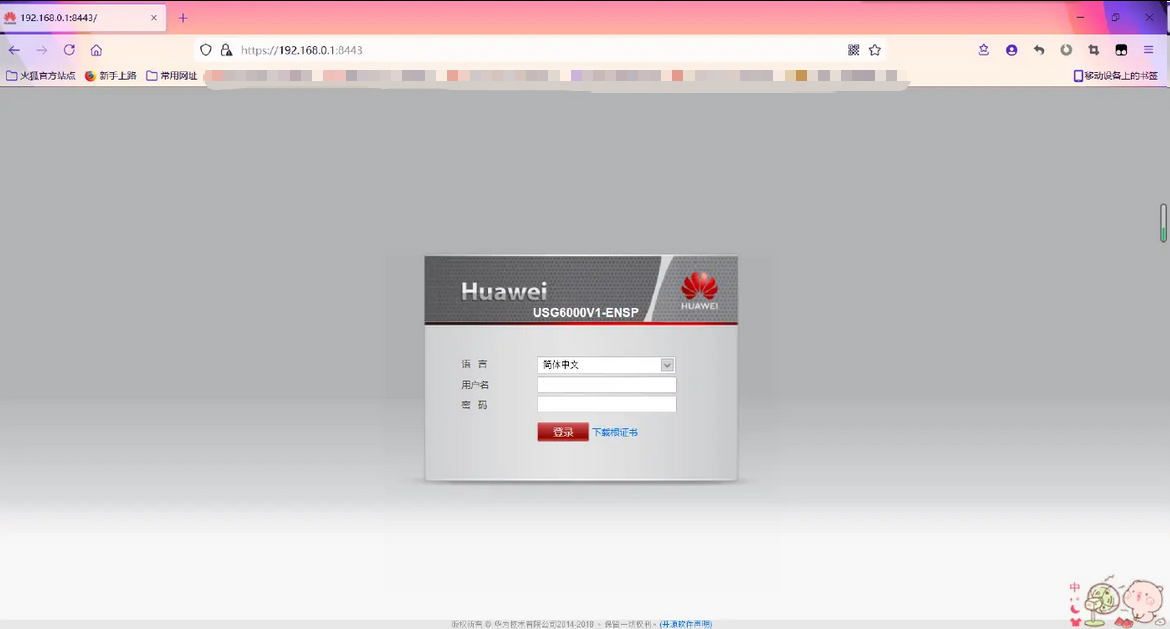1170x629 pixels.
Task: Expand the 语言 language dropdown
Action: (607, 365)
